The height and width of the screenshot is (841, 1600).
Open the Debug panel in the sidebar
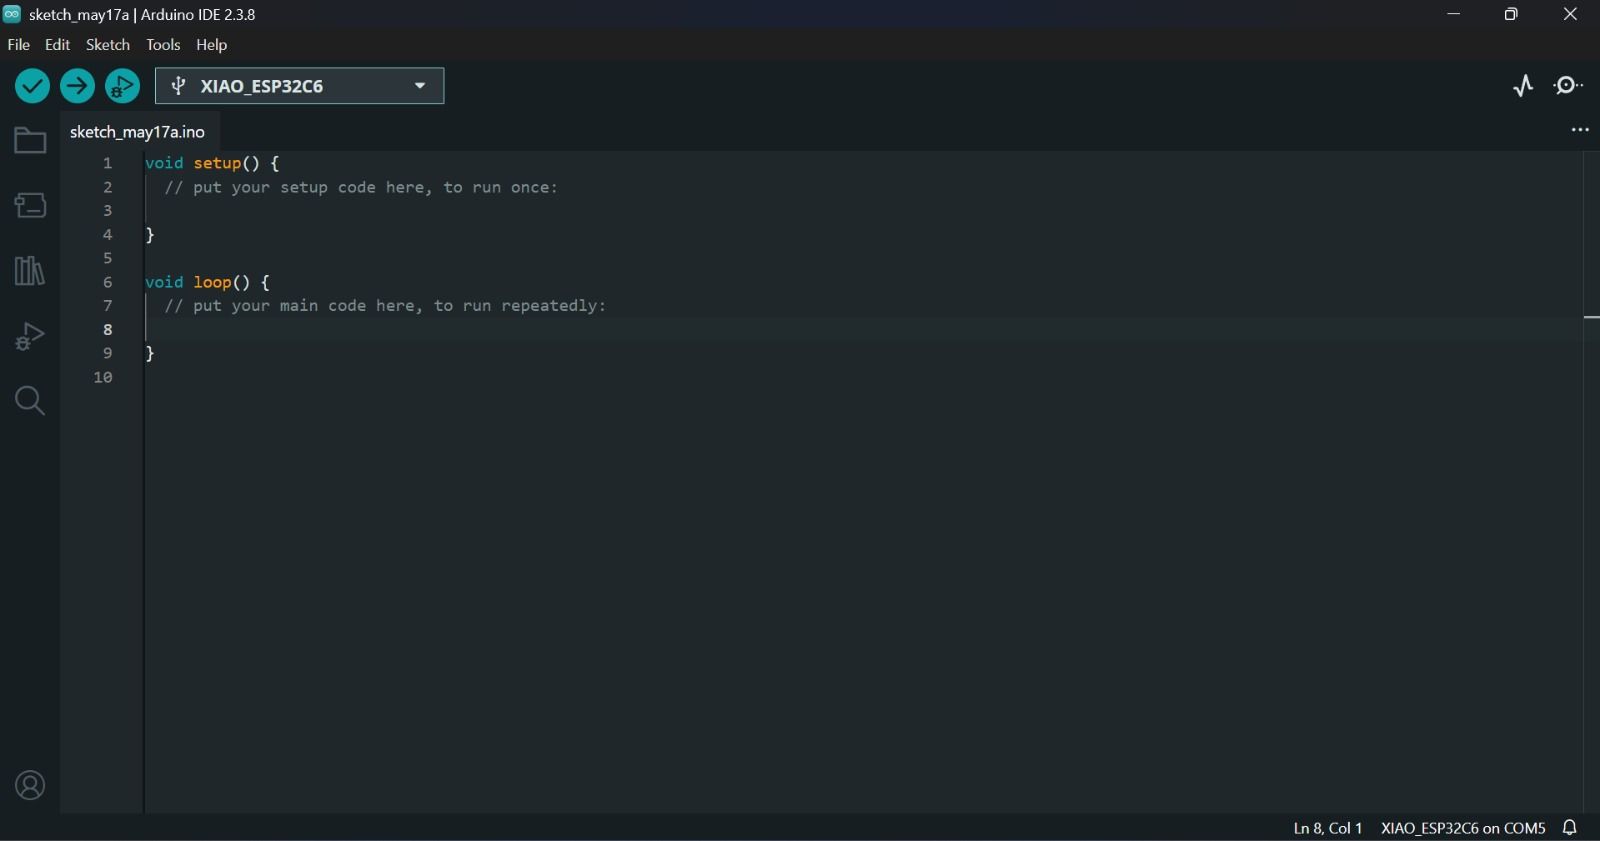point(30,336)
